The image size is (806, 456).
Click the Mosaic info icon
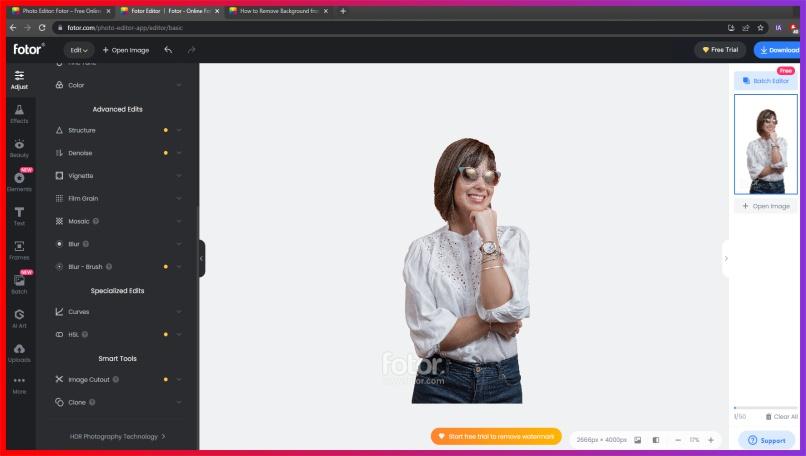click(96, 221)
